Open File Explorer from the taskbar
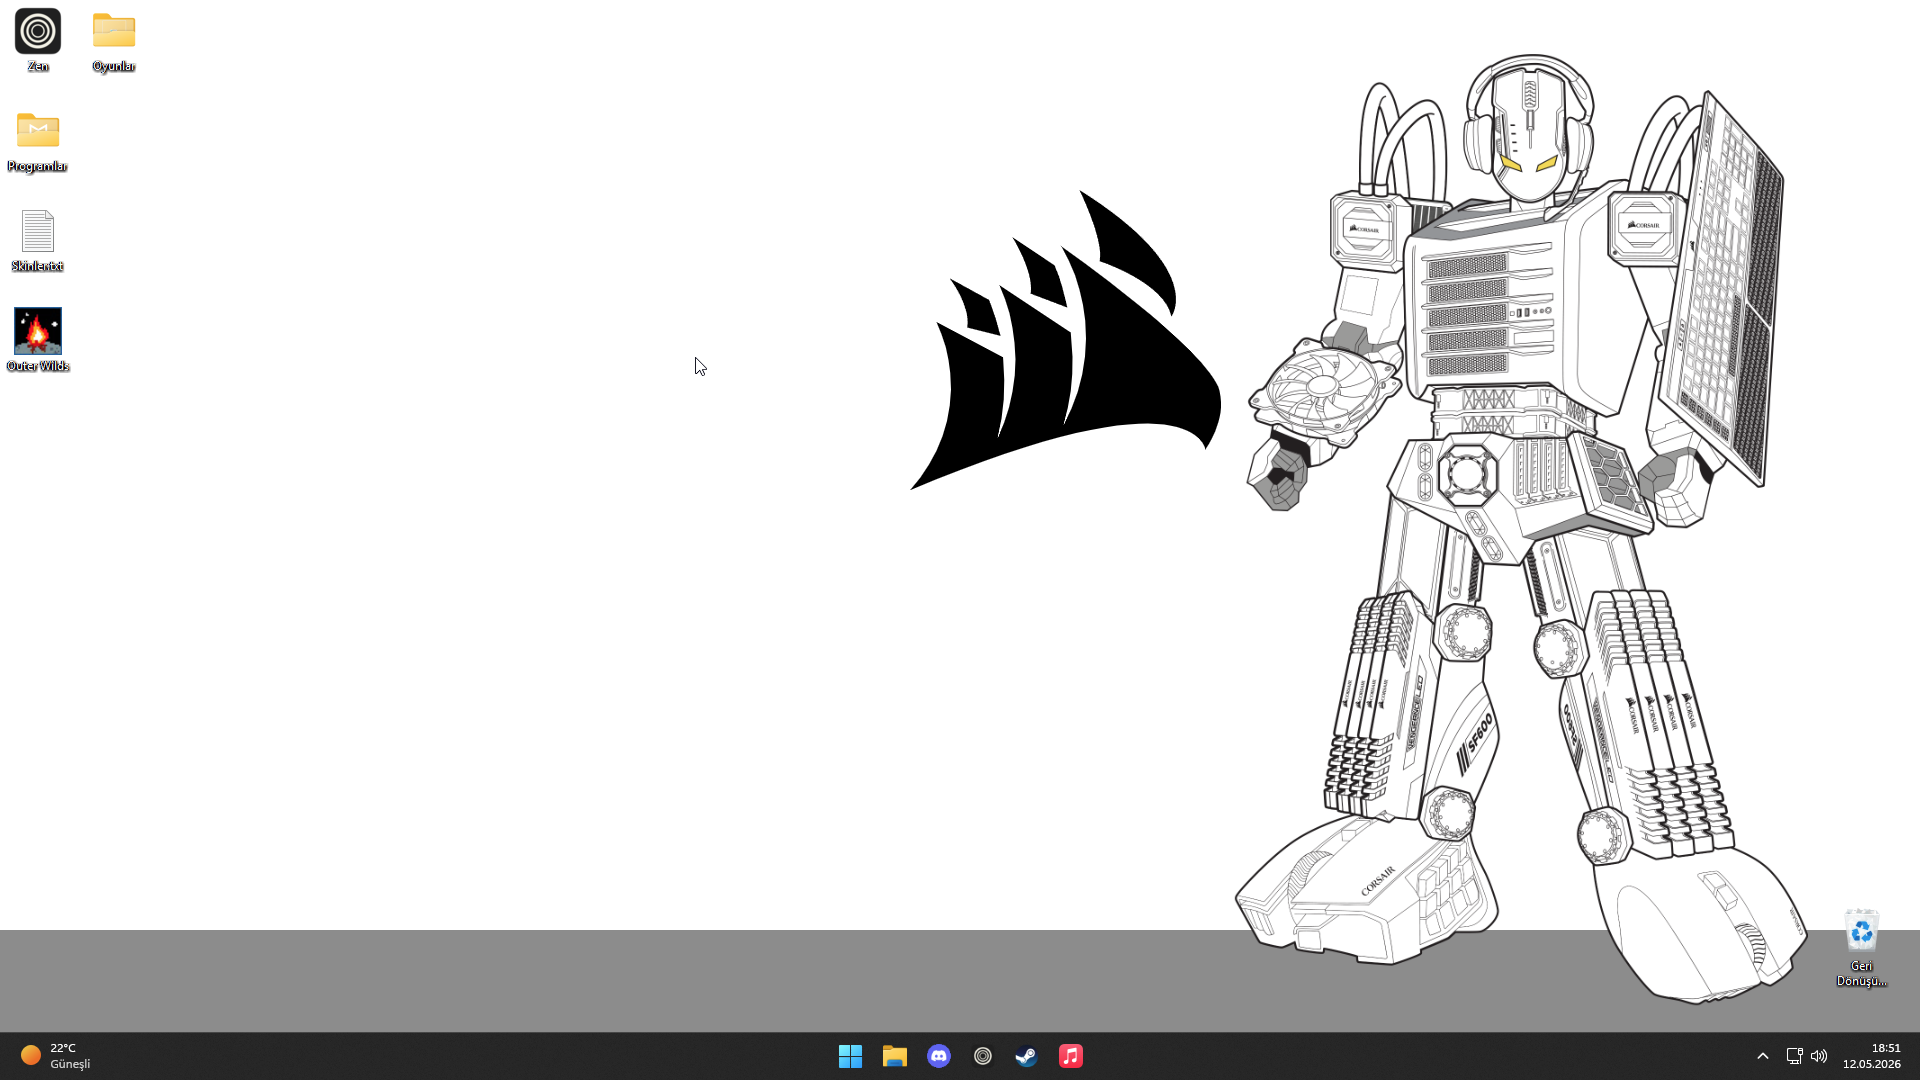The image size is (1920, 1080). (x=895, y=1056)
